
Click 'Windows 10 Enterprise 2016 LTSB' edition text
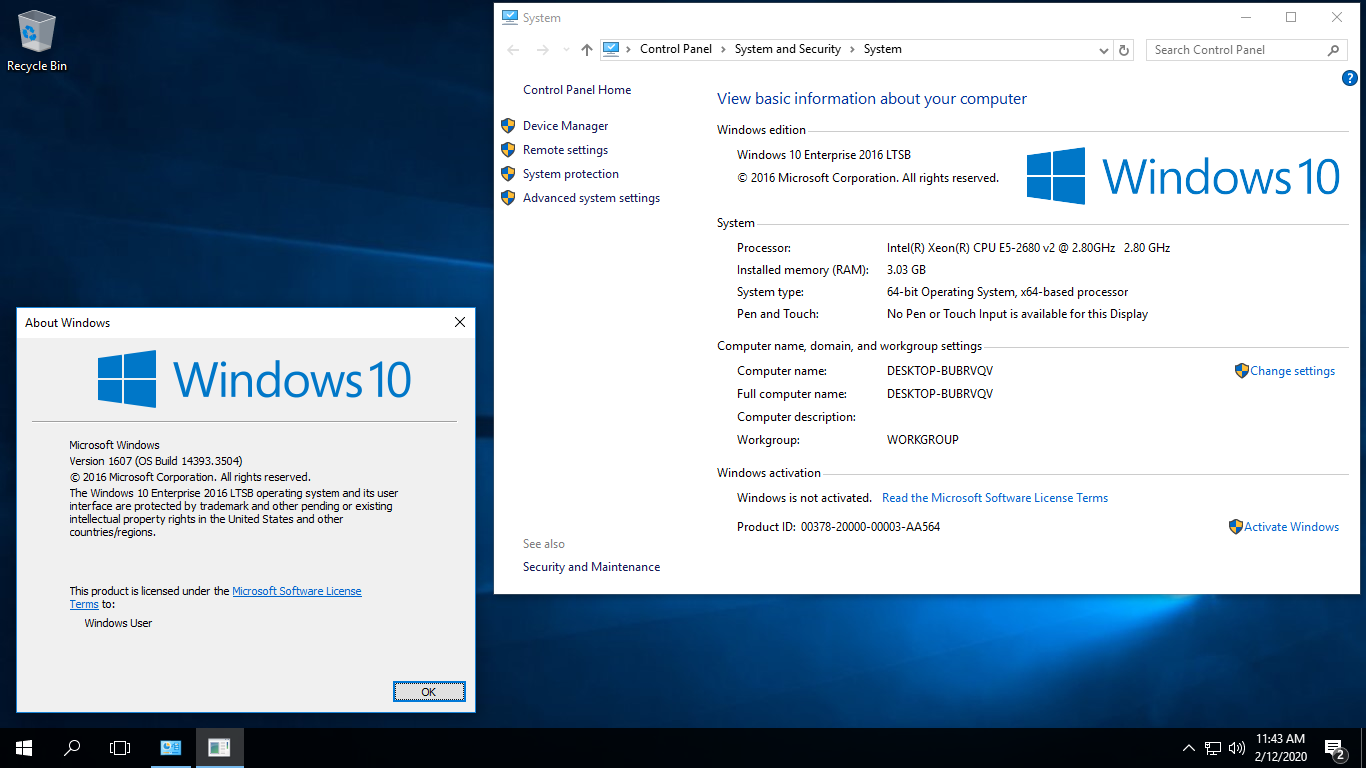[824, 155]
